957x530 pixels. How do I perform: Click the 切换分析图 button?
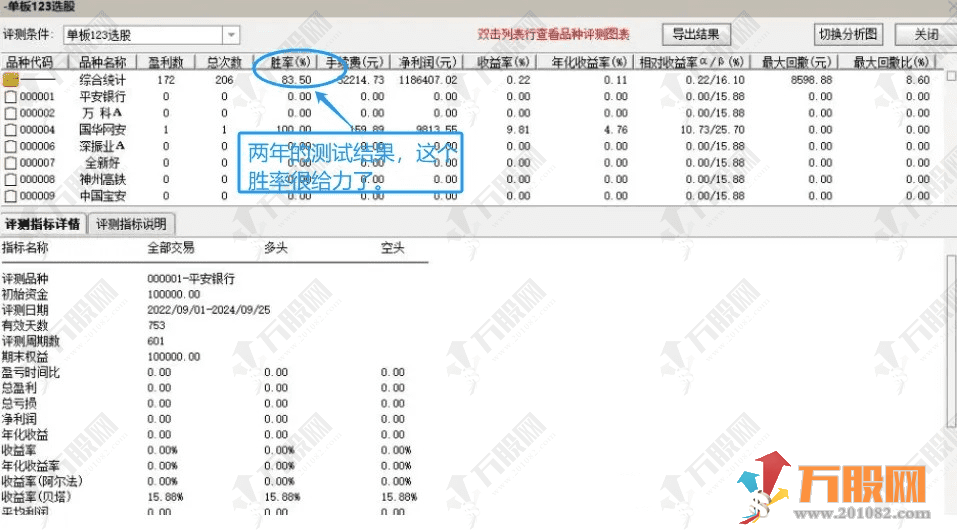[848, 34]
